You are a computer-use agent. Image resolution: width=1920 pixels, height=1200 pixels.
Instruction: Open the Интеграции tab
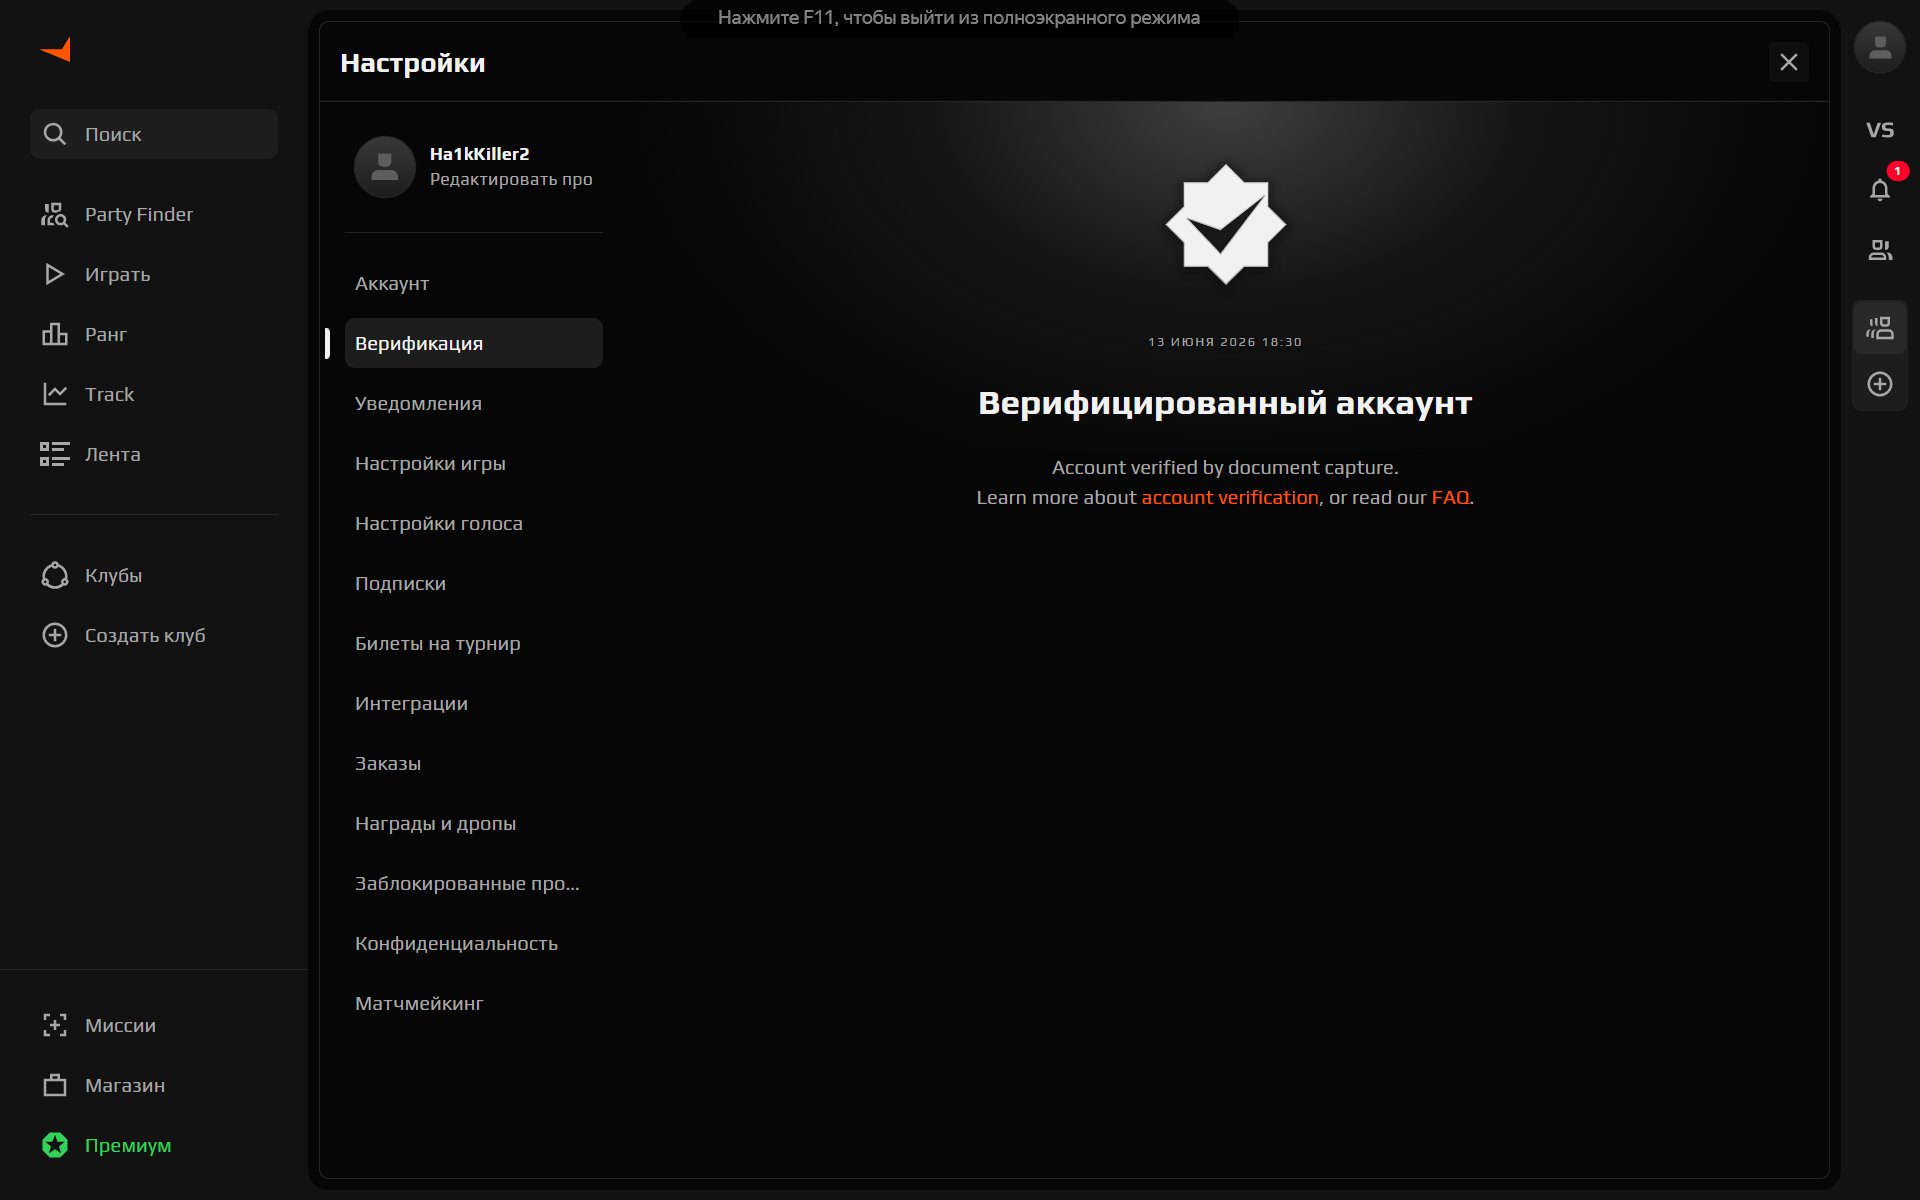[474, 703]
